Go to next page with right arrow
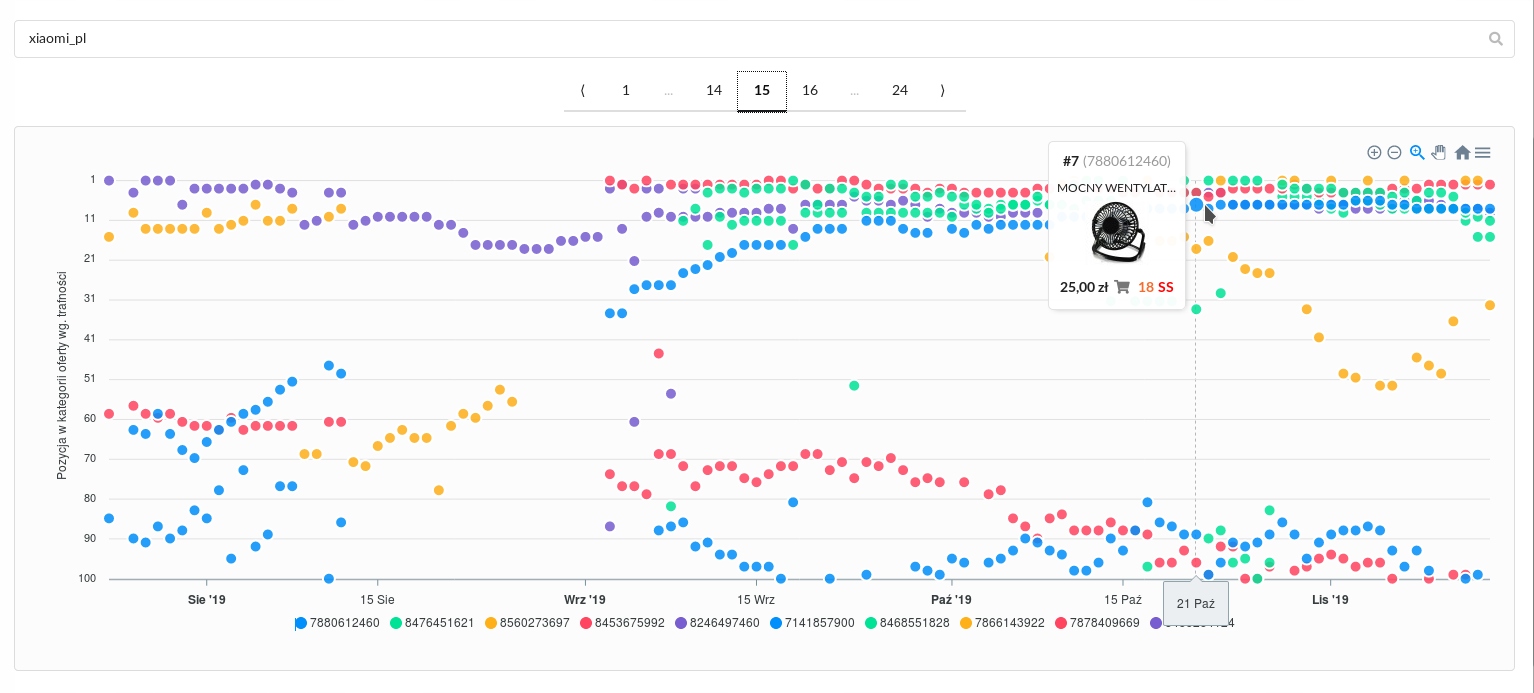 pos(942,90)
